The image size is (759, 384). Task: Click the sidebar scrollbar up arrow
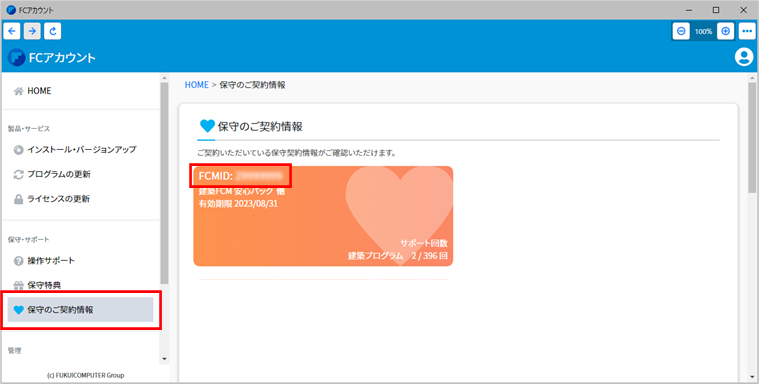tap(164, 78)
